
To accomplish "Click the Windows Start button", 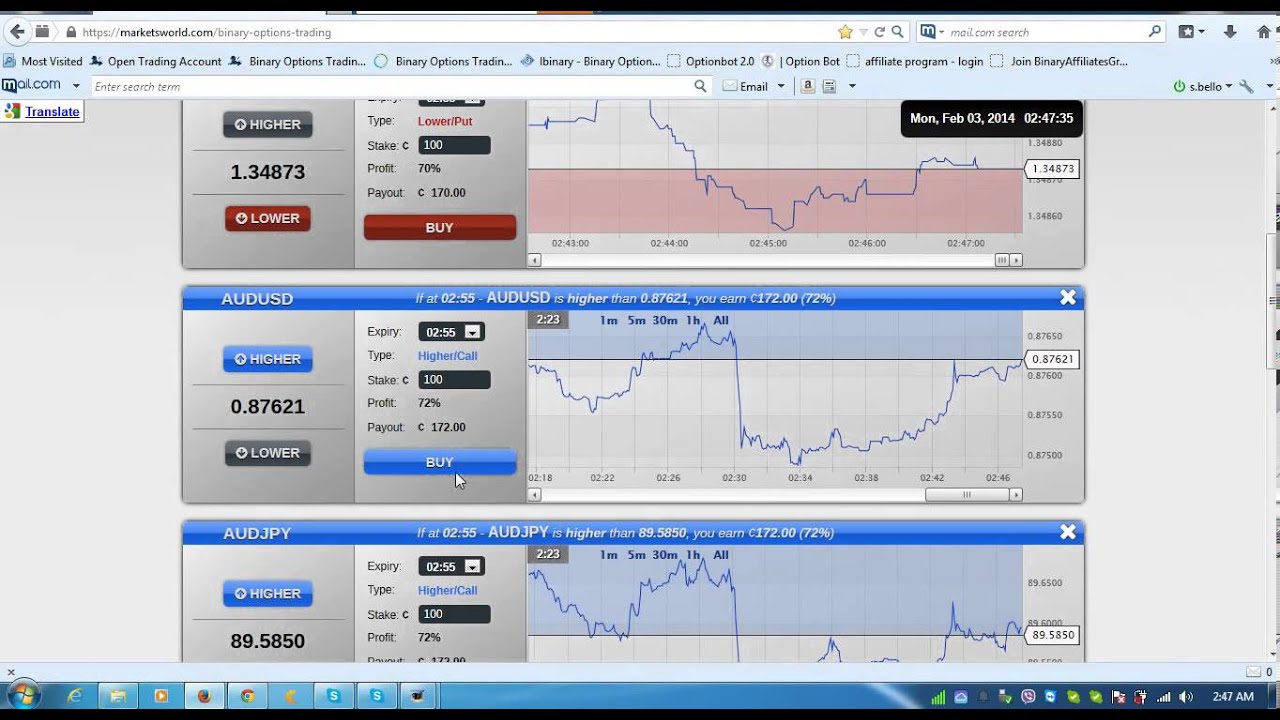I will [24, 696].
